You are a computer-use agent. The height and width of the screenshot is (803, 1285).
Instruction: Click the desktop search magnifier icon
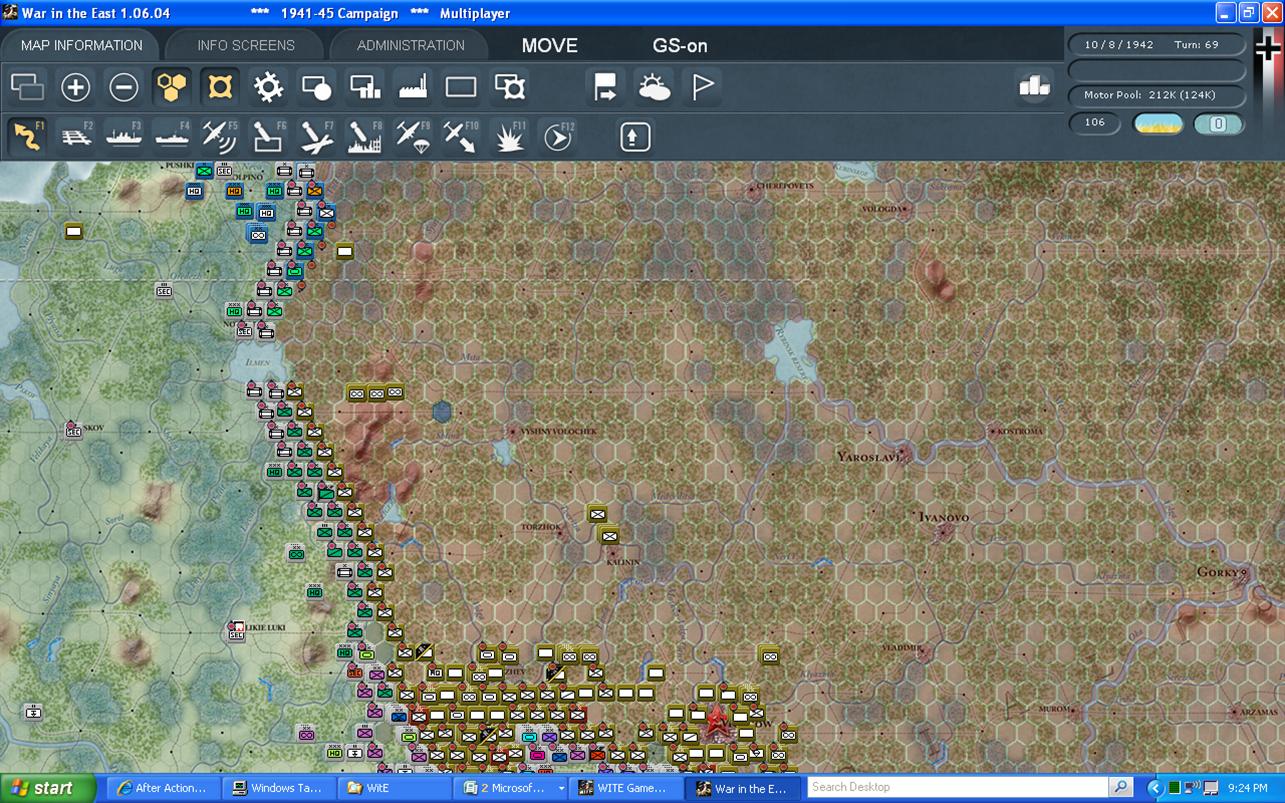coord(1121,787)
